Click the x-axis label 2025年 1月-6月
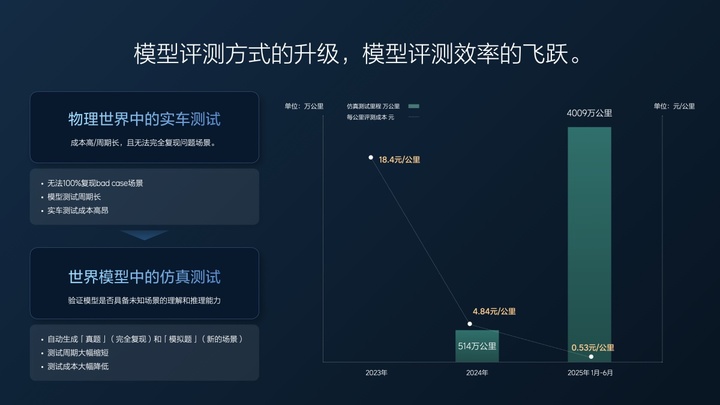This screenshot has height=405, width=720. 590,373
